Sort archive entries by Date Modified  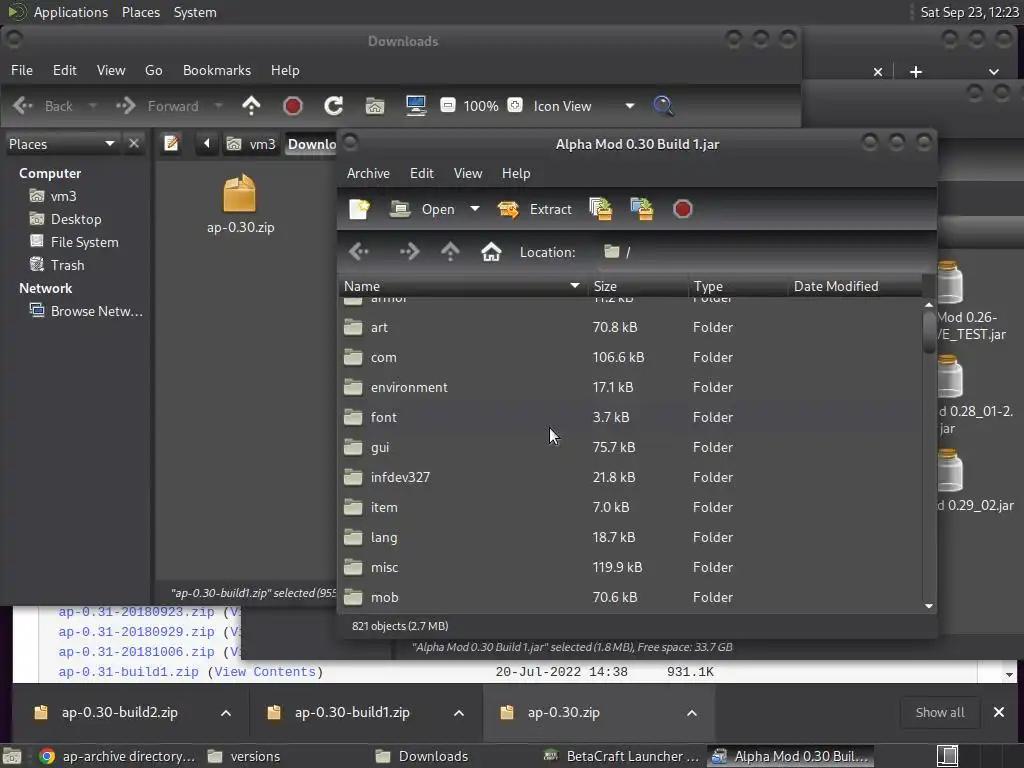[x=854, y=286]
